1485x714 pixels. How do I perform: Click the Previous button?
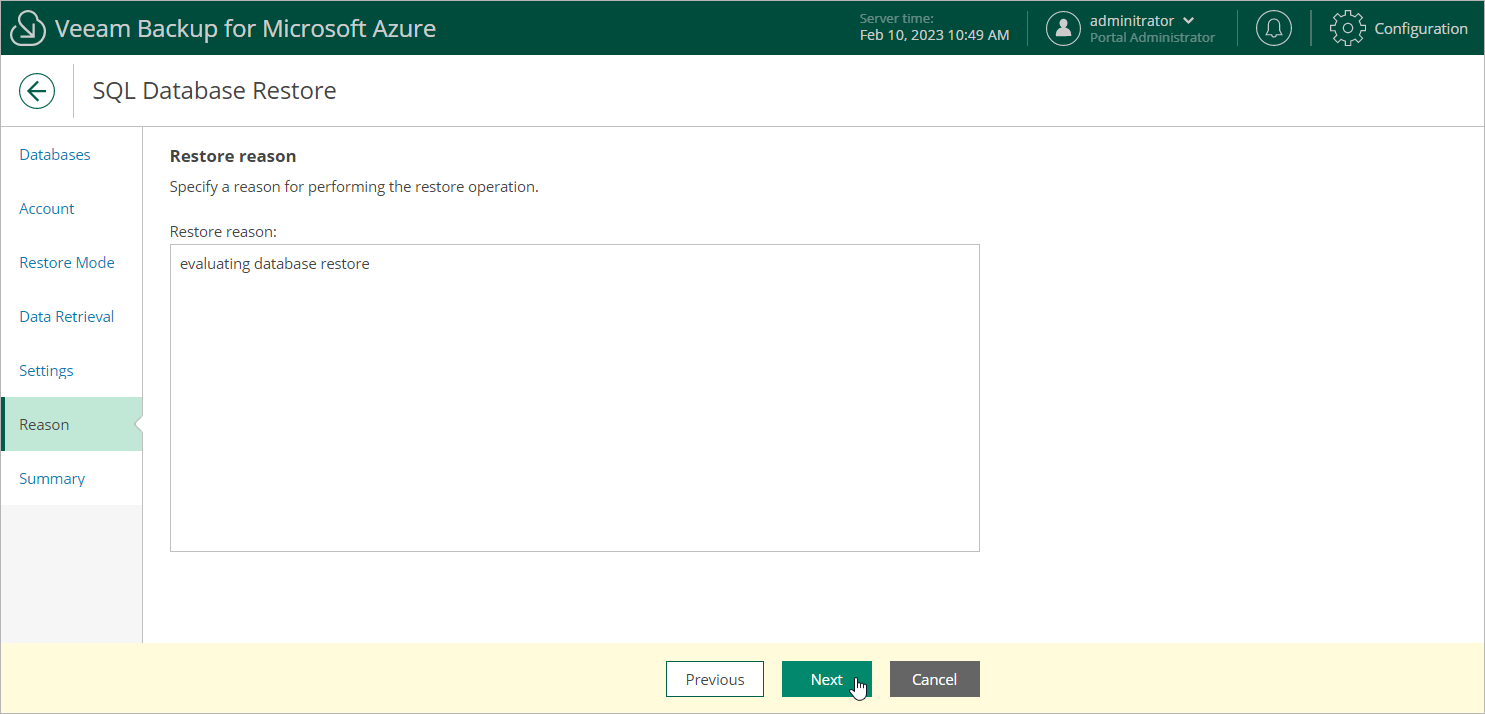[x=715, y=679]
